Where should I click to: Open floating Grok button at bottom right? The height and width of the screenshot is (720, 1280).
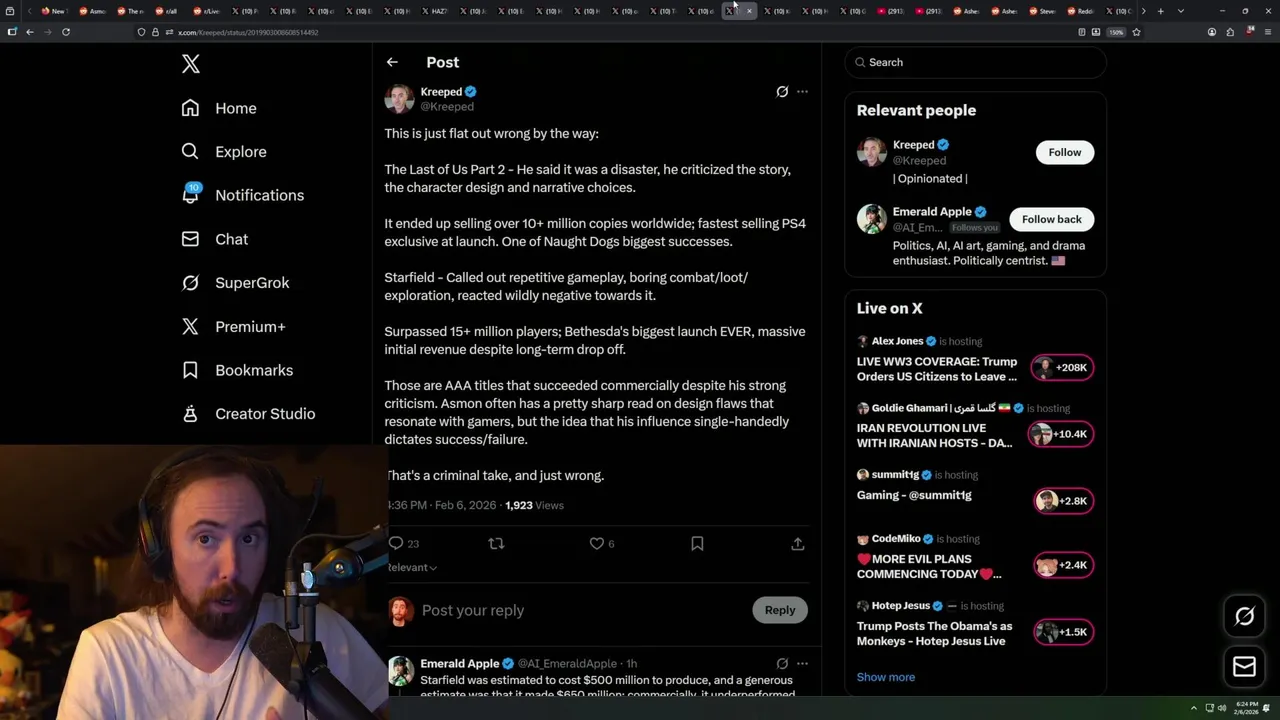coord(1244,617)
